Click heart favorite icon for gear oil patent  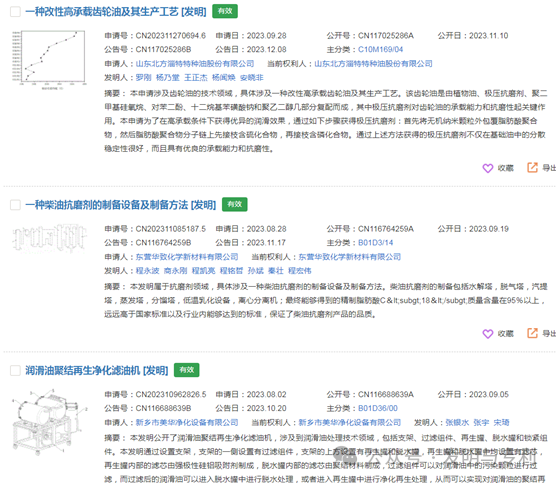click(x=488, y=168)
